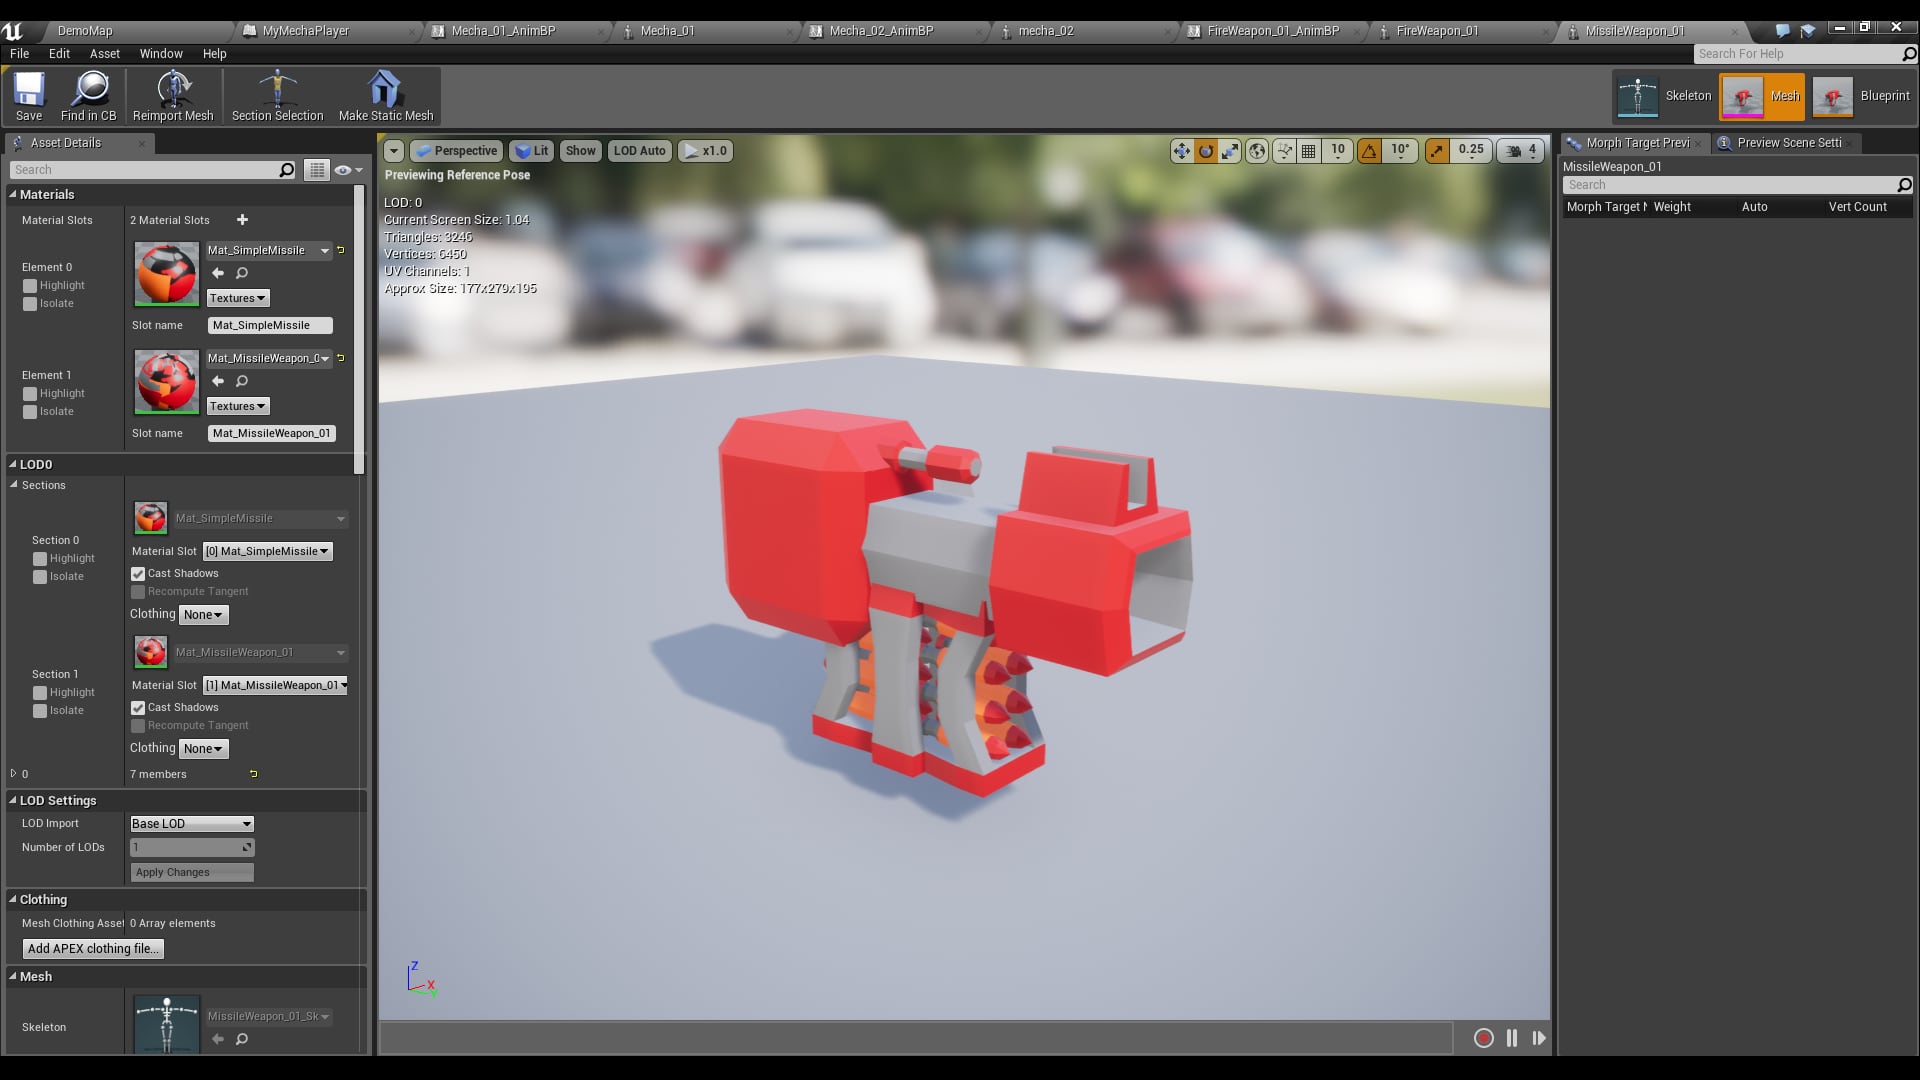
Task: Disable Cast Shadows on Section 1
Action: click(138, 707)
